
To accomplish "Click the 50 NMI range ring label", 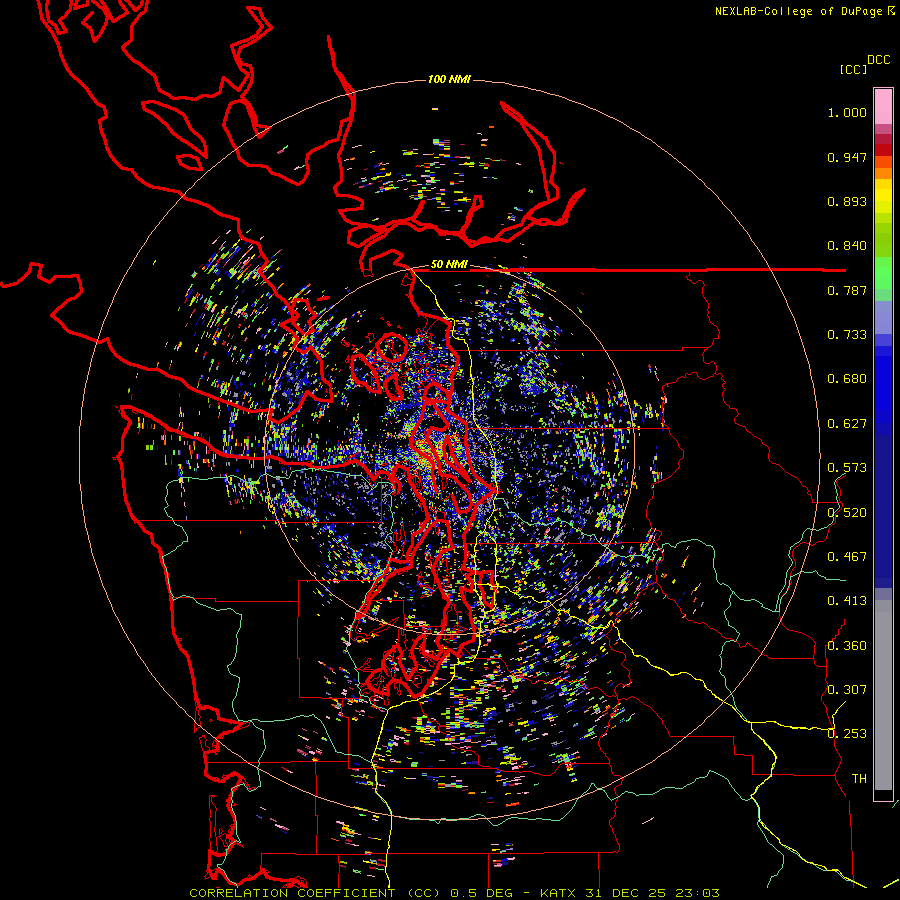I will (x=449, y=264).
